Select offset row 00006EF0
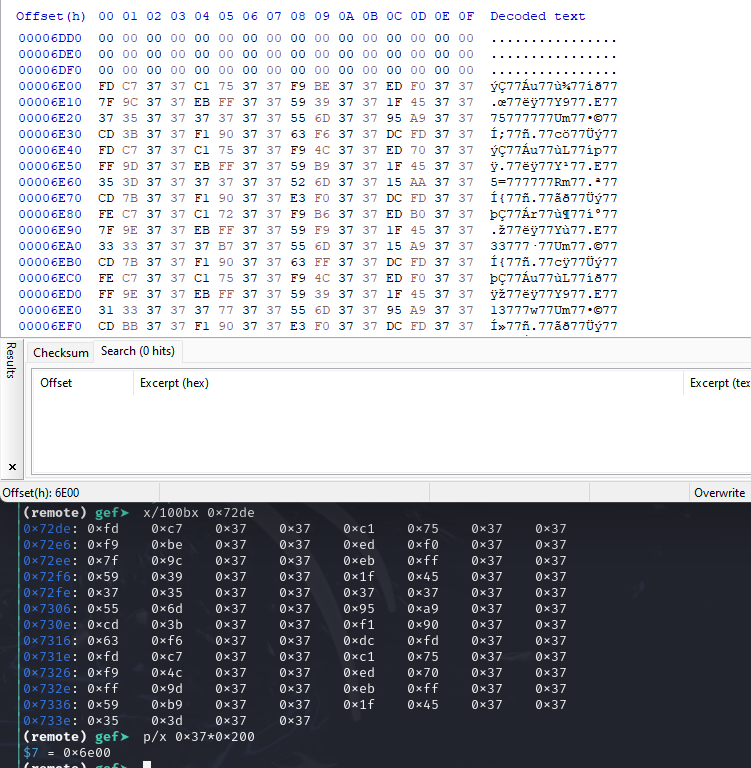This screenshot has height=768, width=751. [x=50, y=326]
